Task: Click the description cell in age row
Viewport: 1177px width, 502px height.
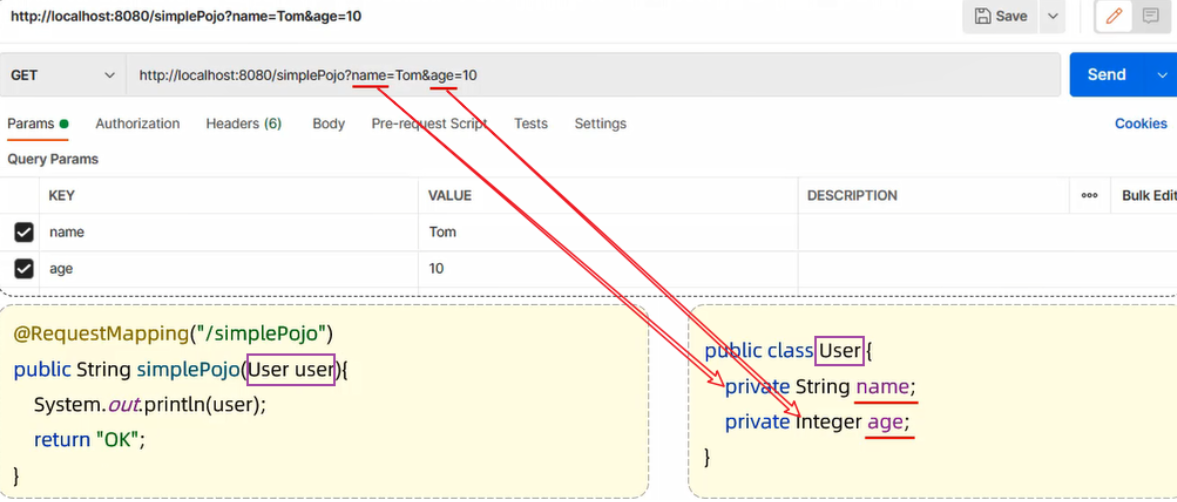Action: [x=987, y=268]
